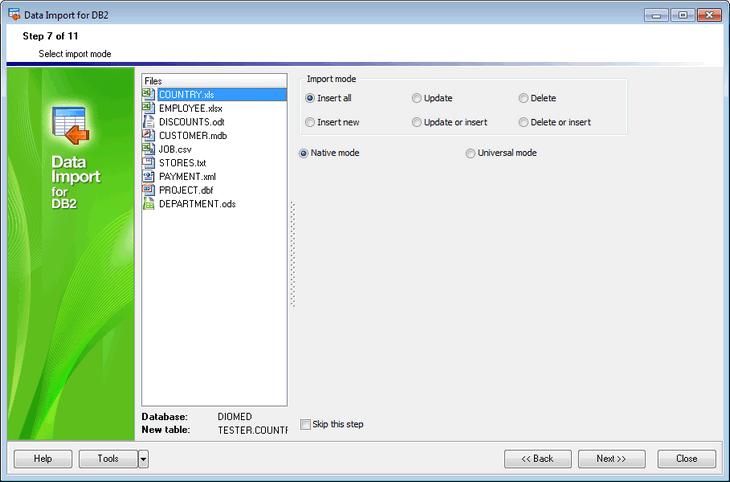Select the Insert new import mode

(x=310, y=122)
